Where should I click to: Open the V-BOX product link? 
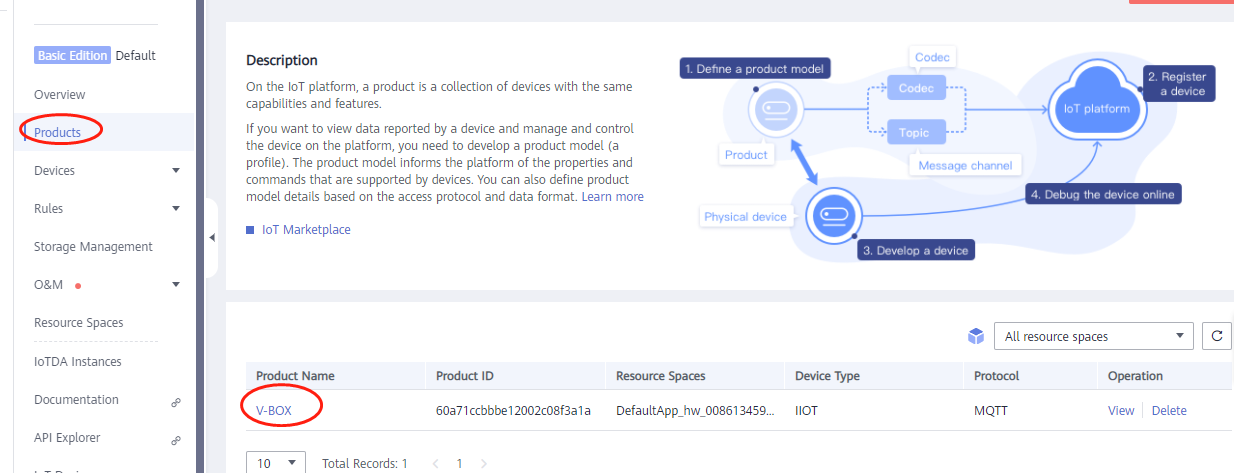[274, 410]
